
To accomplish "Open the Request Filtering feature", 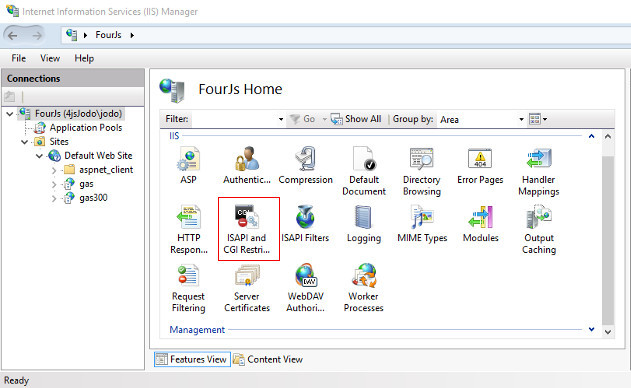I will (188, 288).
